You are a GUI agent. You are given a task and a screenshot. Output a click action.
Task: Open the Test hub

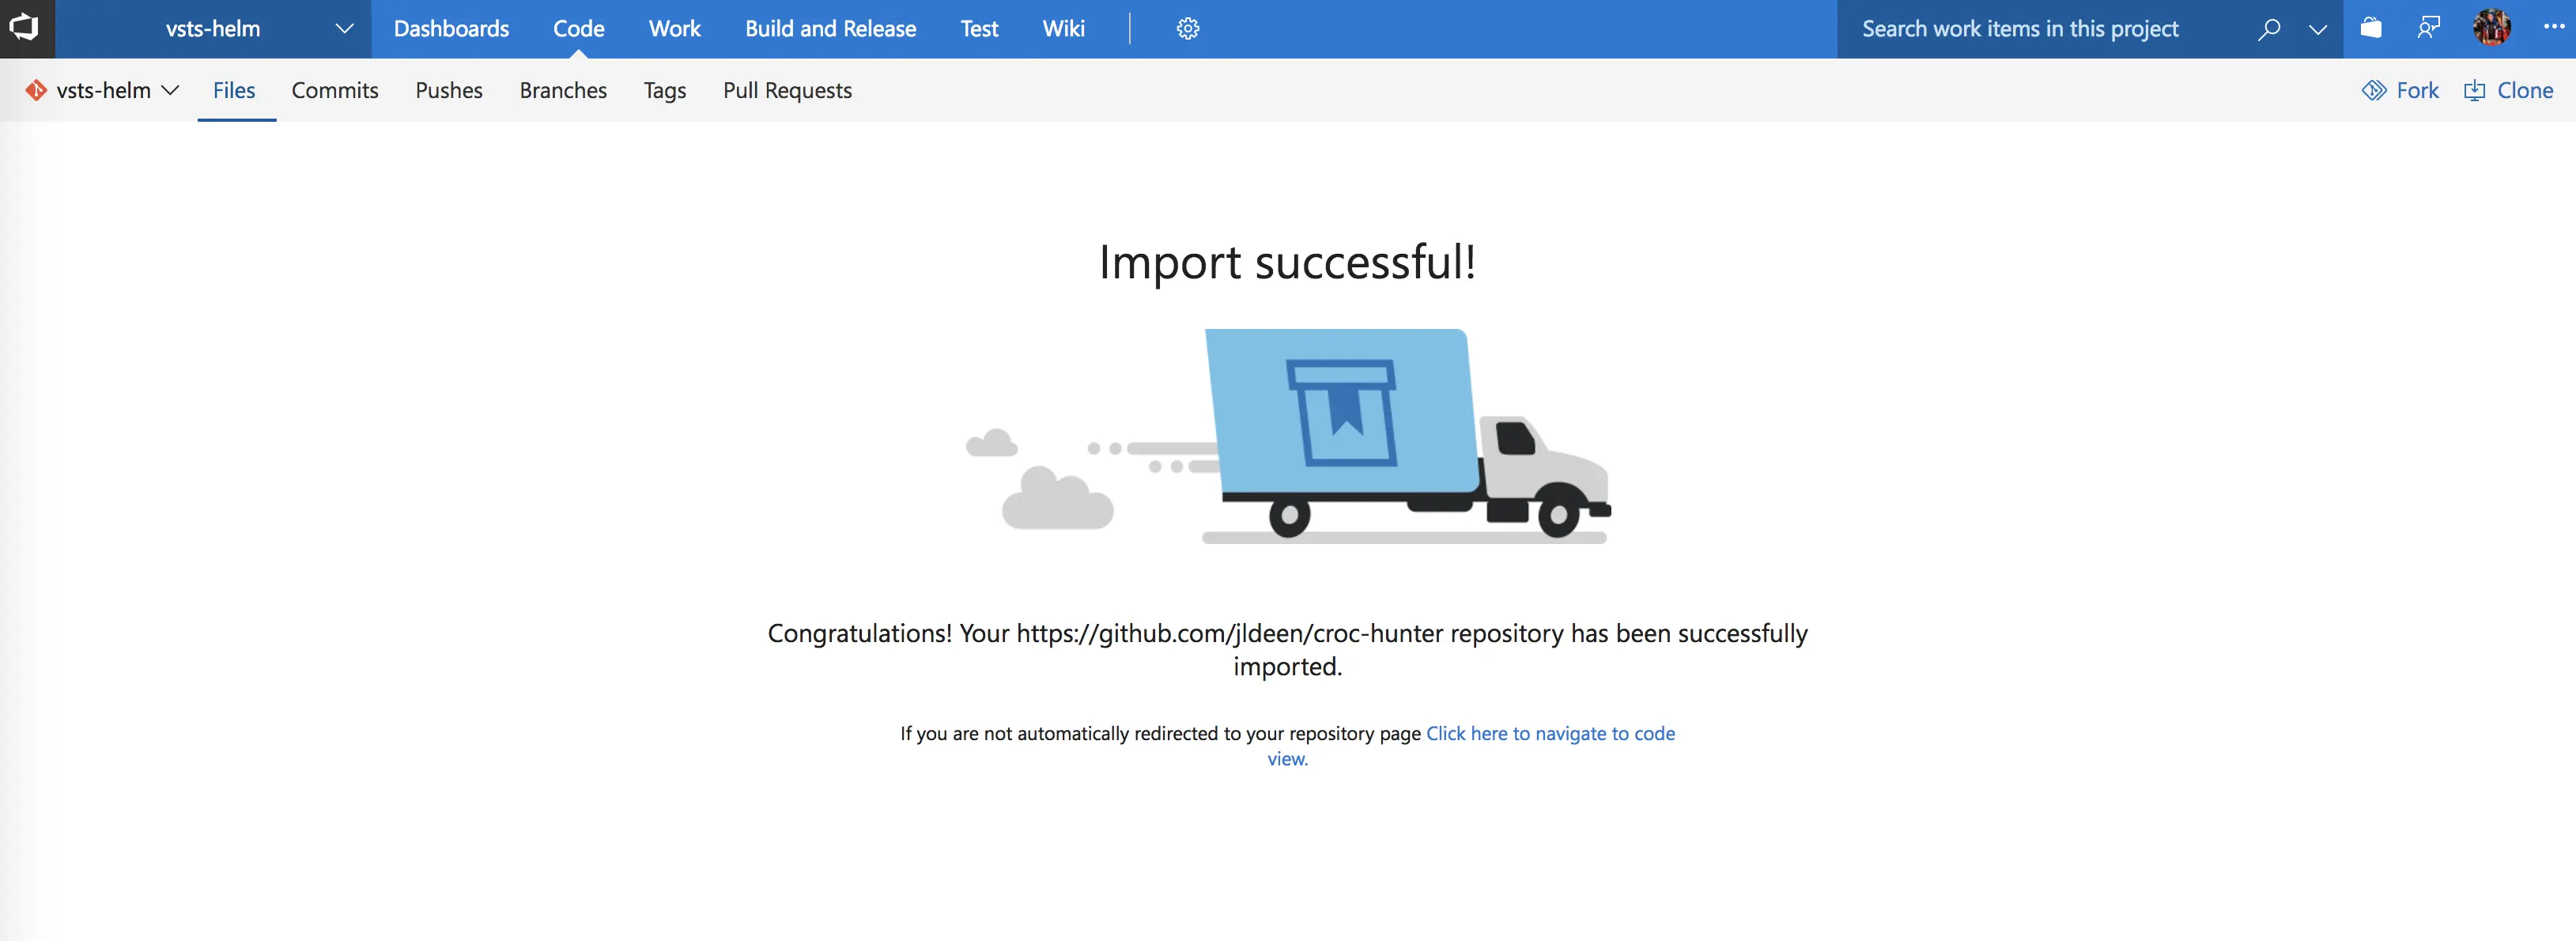tap(979, 28)
